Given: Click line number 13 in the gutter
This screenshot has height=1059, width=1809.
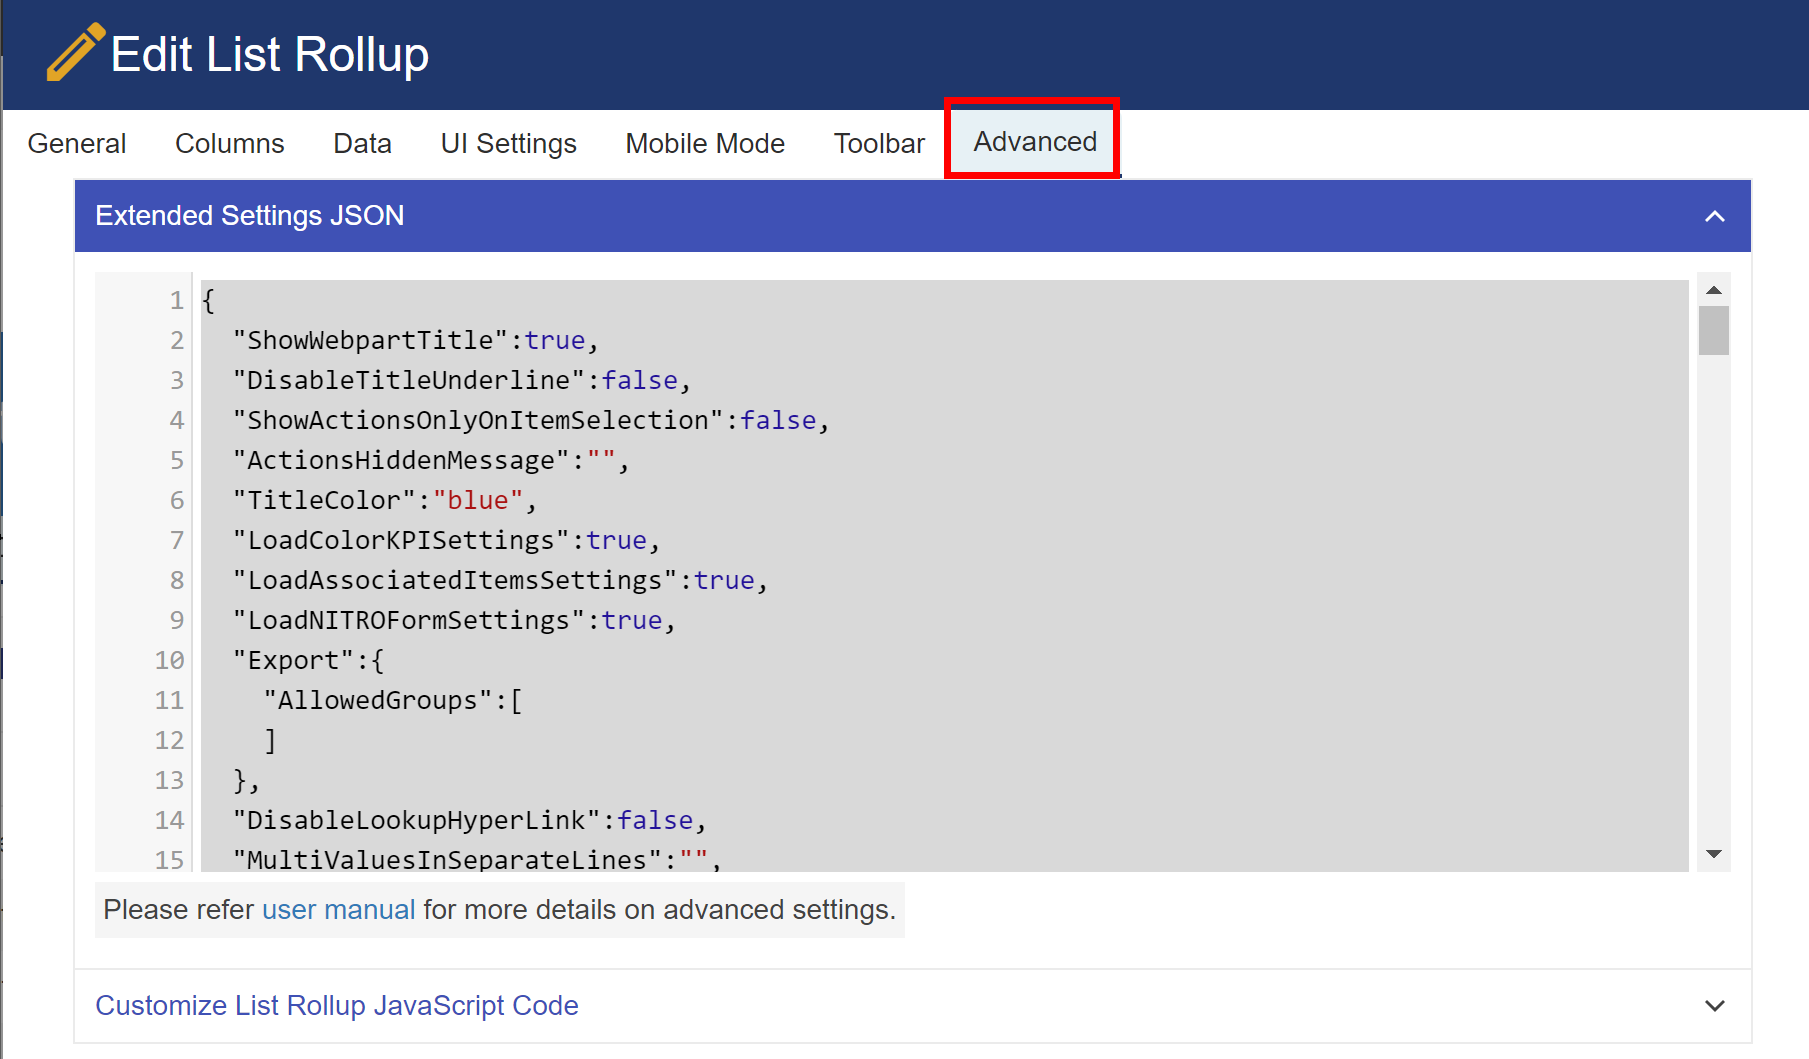Looking at the screenshot, I should [x=169, y=780].
